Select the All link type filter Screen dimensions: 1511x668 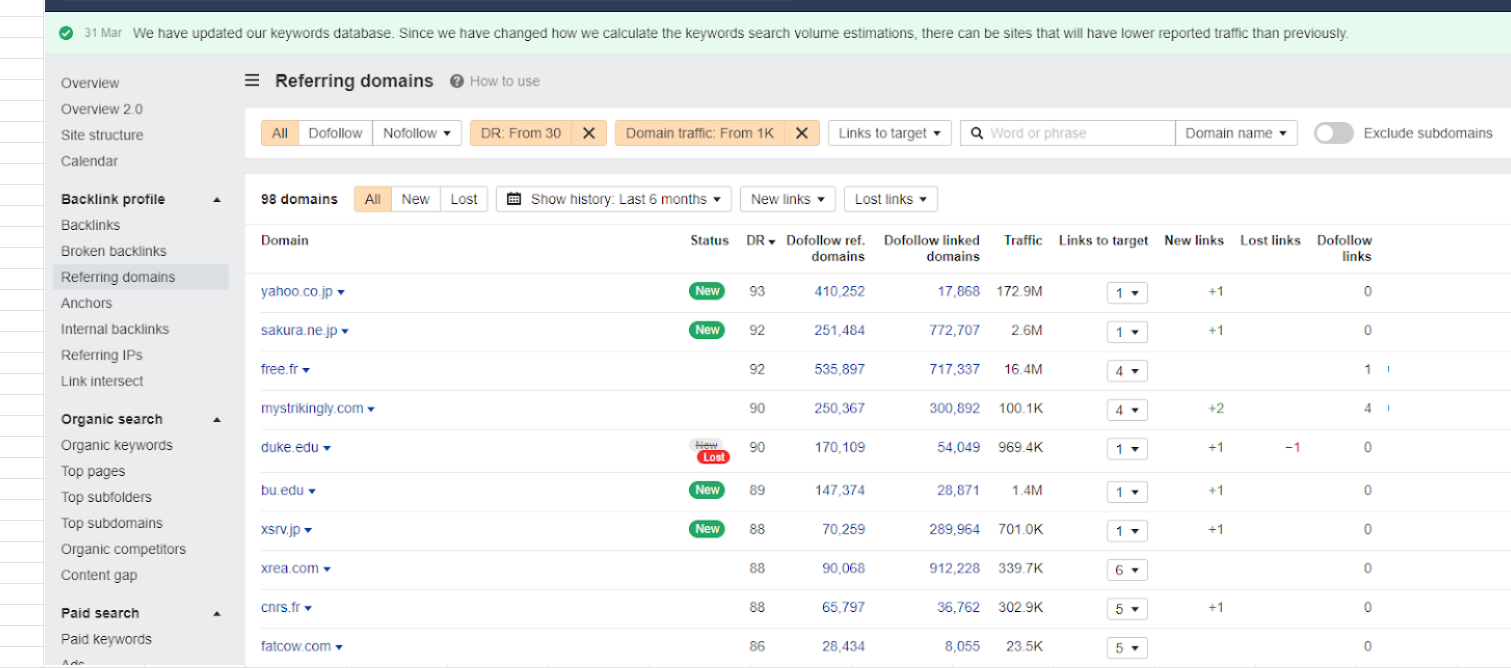tap(279, 133)
